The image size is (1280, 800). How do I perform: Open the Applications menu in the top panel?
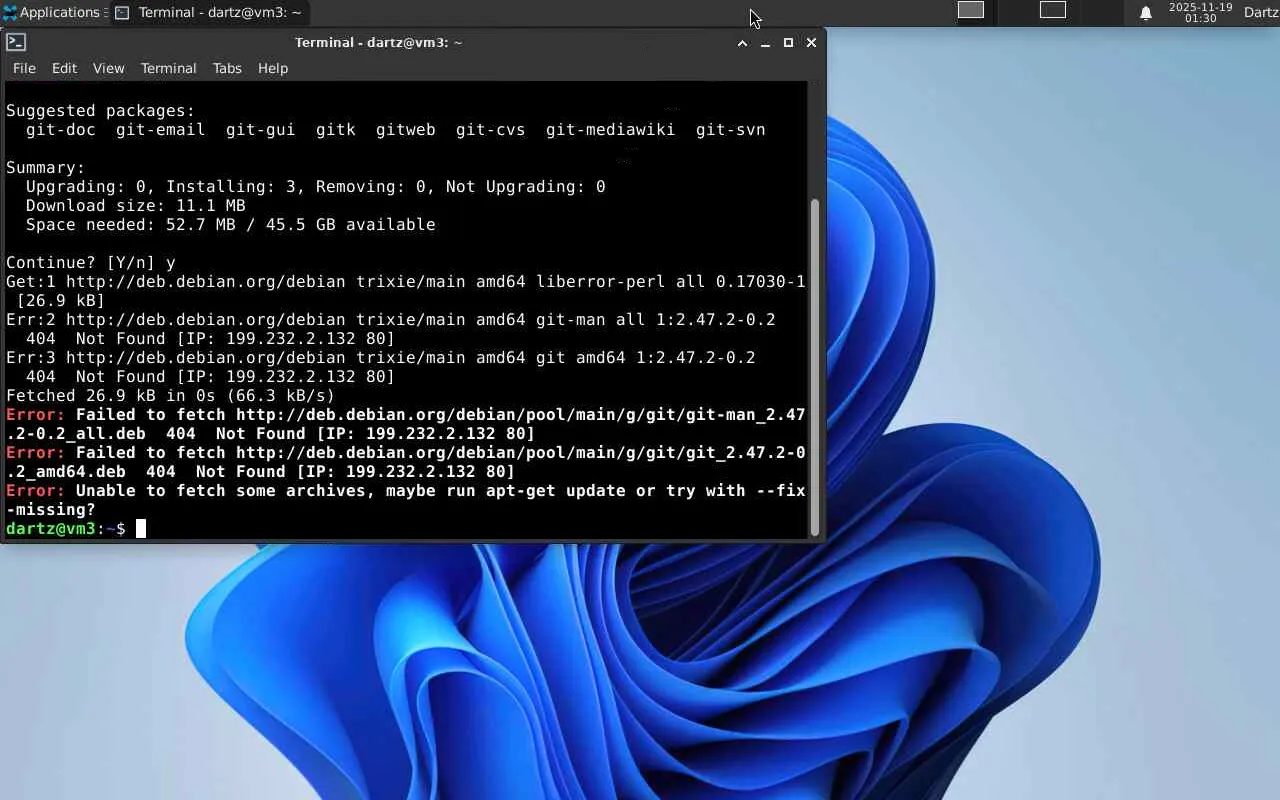pos(52,13)
